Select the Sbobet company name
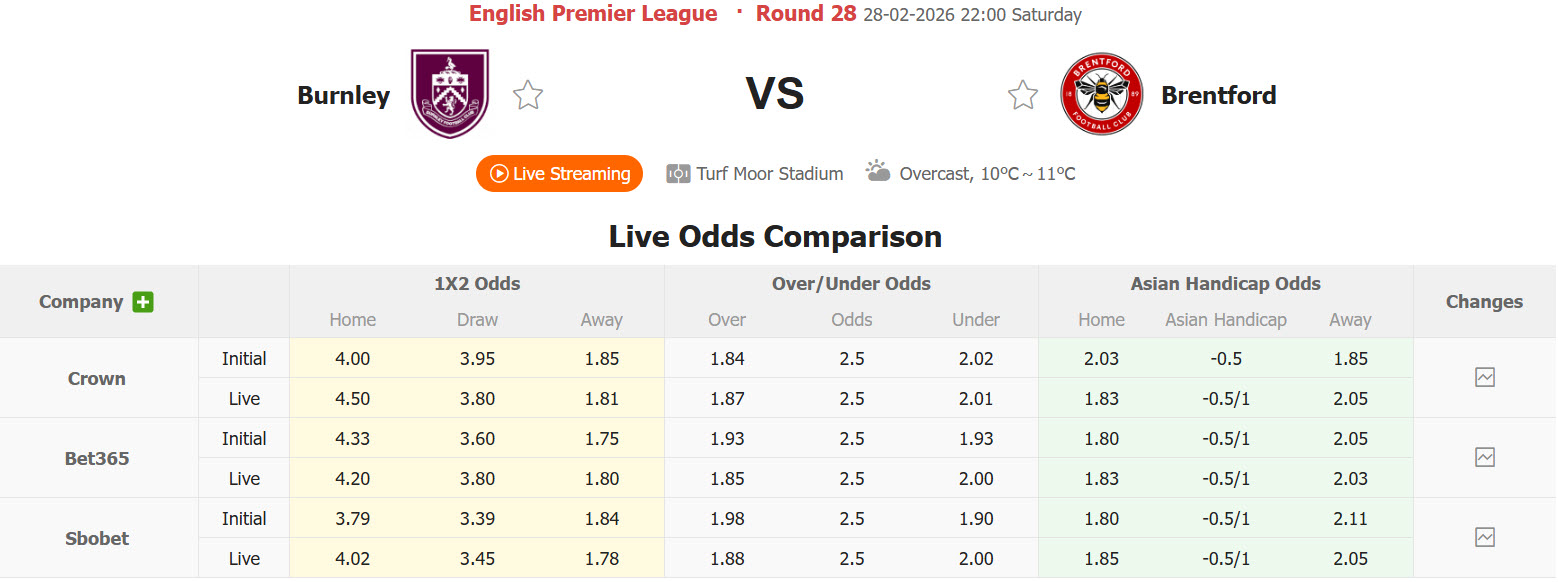The image size is (1558, 582). (96, 538)
